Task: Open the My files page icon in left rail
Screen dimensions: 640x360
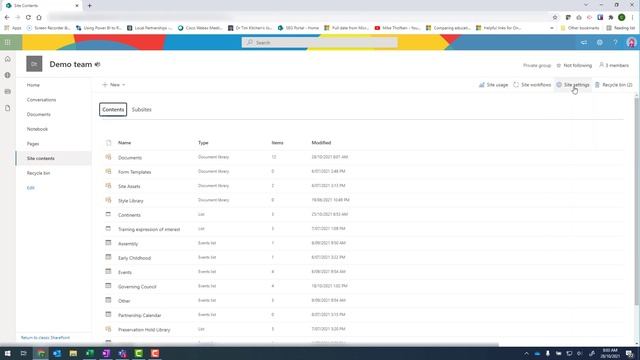Action: 7,108
